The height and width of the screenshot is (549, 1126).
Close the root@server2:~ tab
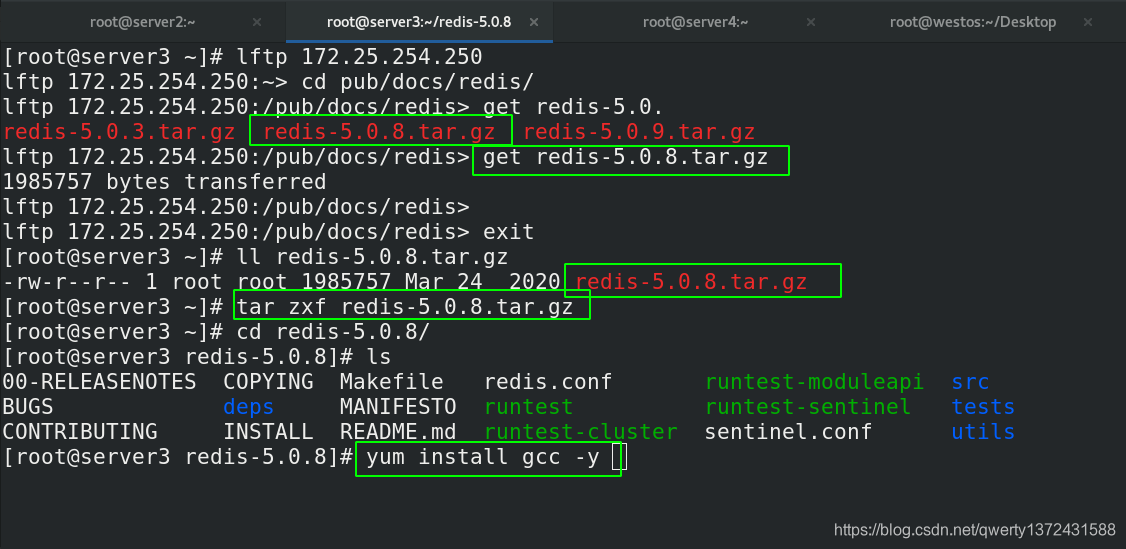click(x=258, y=22)
